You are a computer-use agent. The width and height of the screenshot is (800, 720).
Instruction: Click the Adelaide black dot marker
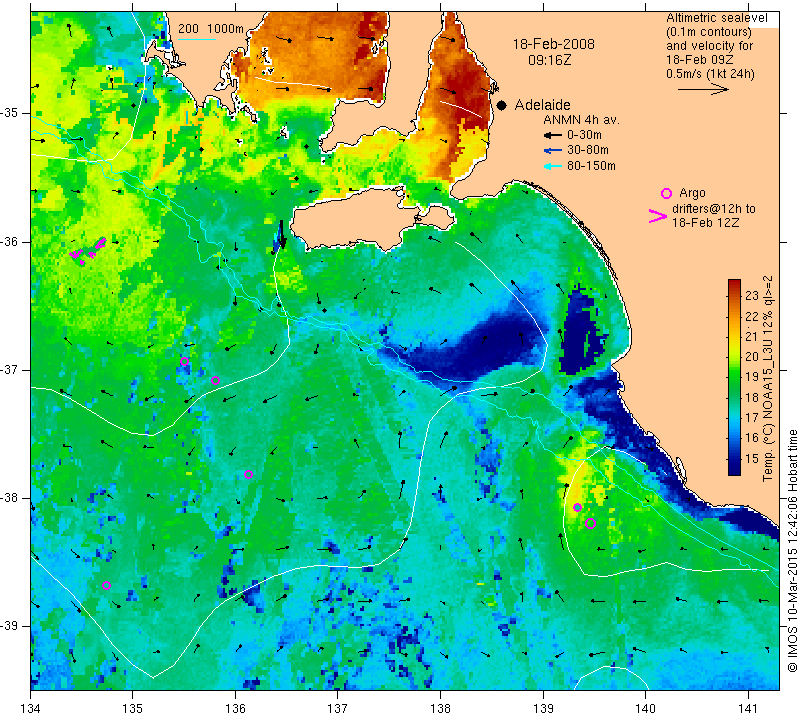(502, 105)
